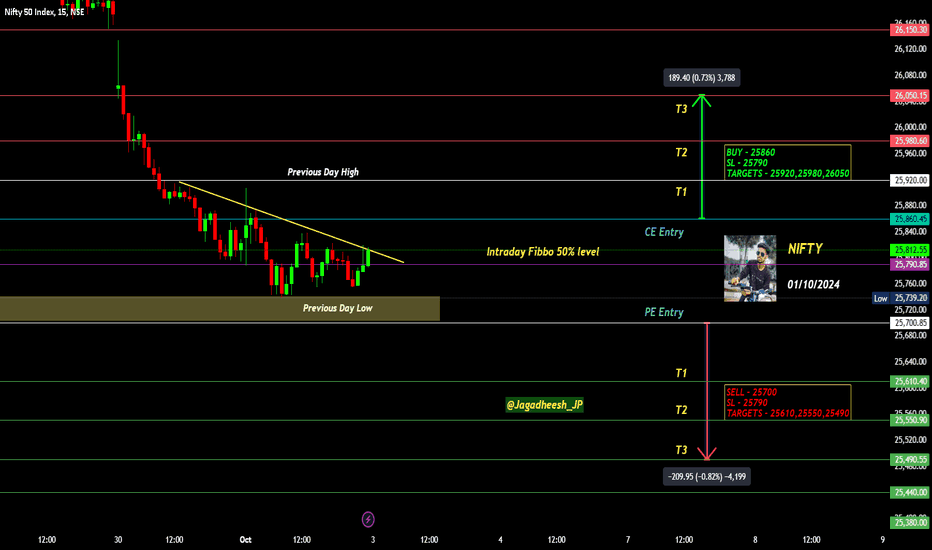Click the 189.40 (0.73%) measurement tooltip
Viewport: 932px width, 550px height.
[702, 78]
